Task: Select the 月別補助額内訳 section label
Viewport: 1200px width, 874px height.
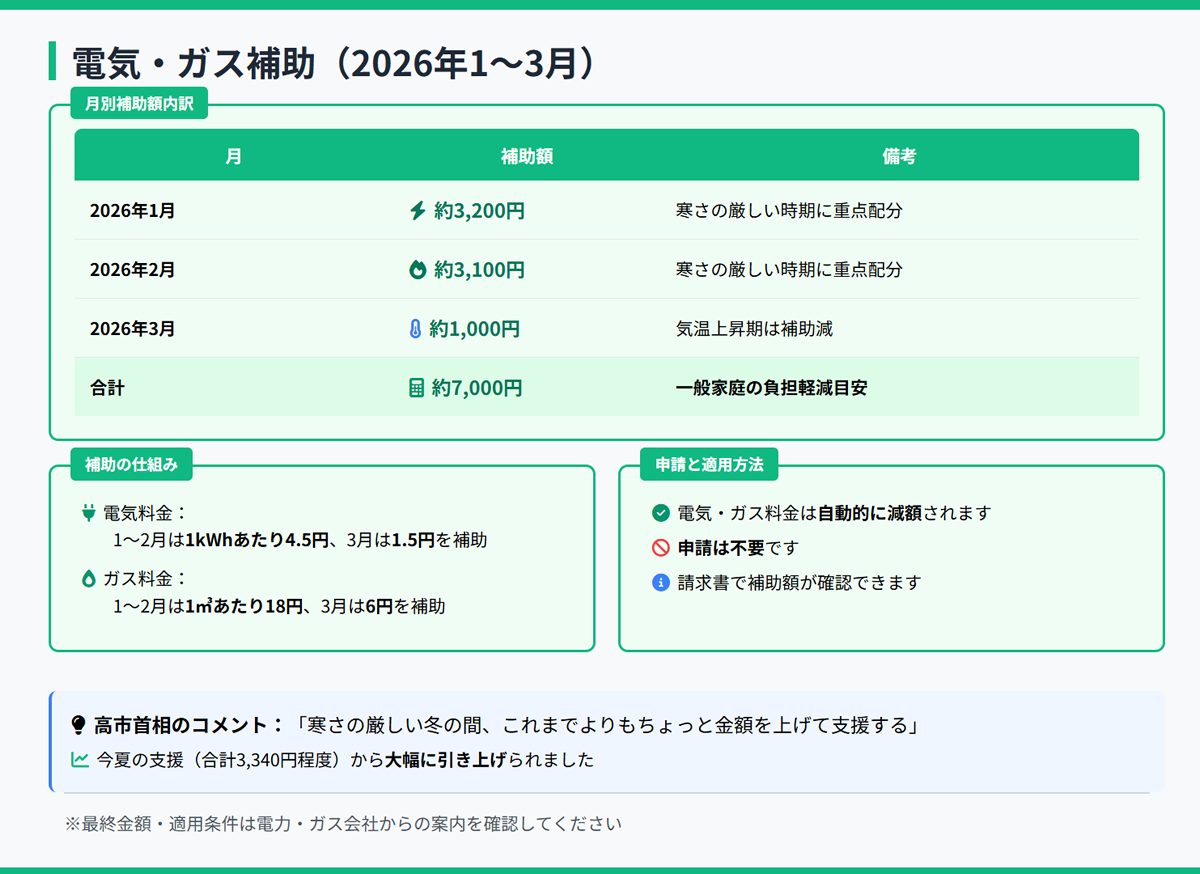Action: tap(139, 103)
